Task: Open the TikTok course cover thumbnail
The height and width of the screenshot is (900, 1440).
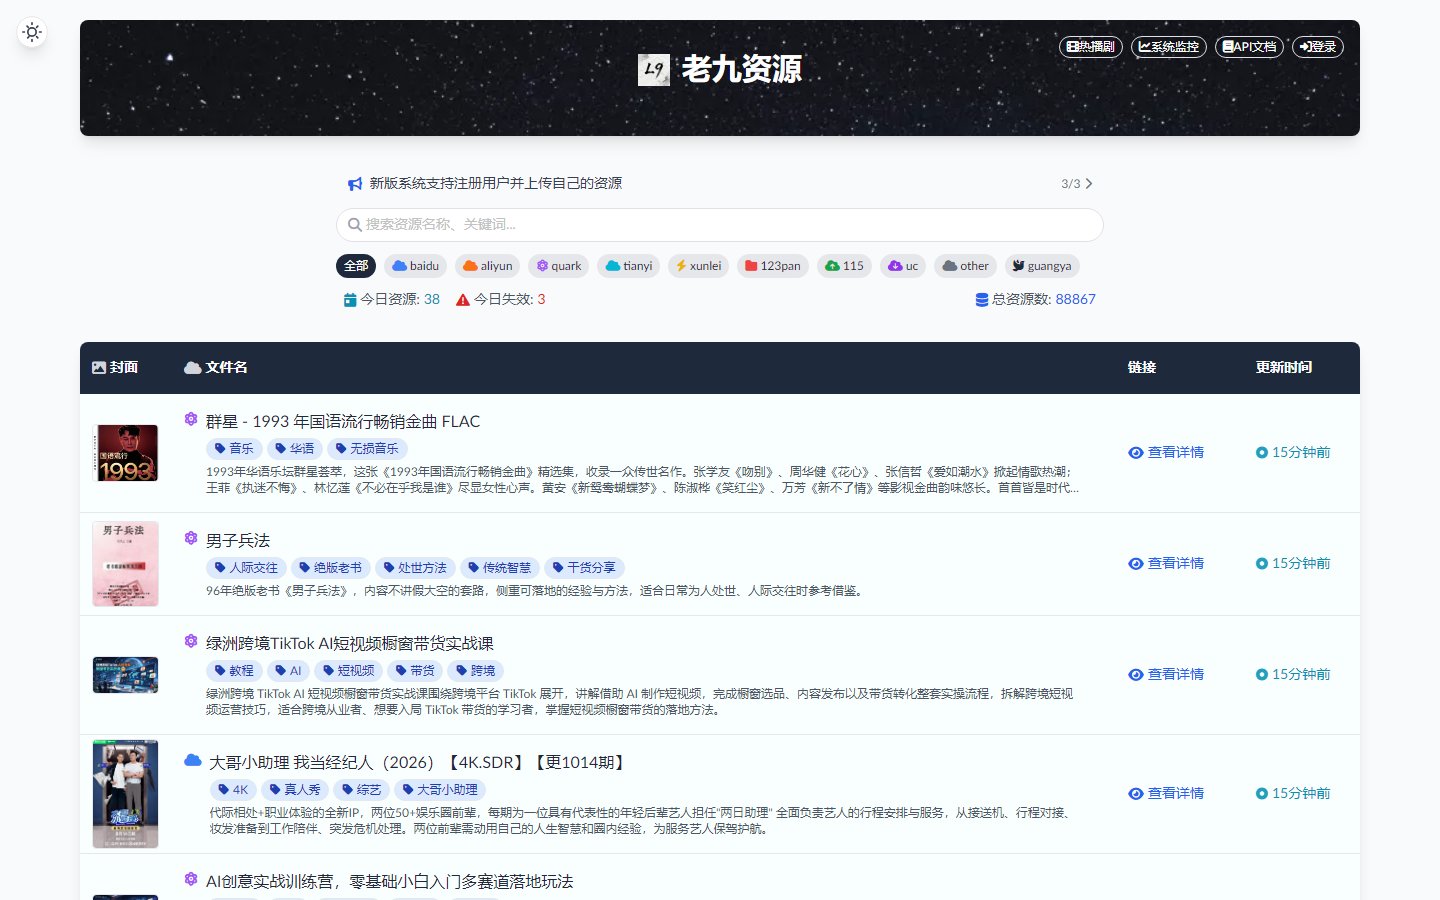Action: pos(125,675)
